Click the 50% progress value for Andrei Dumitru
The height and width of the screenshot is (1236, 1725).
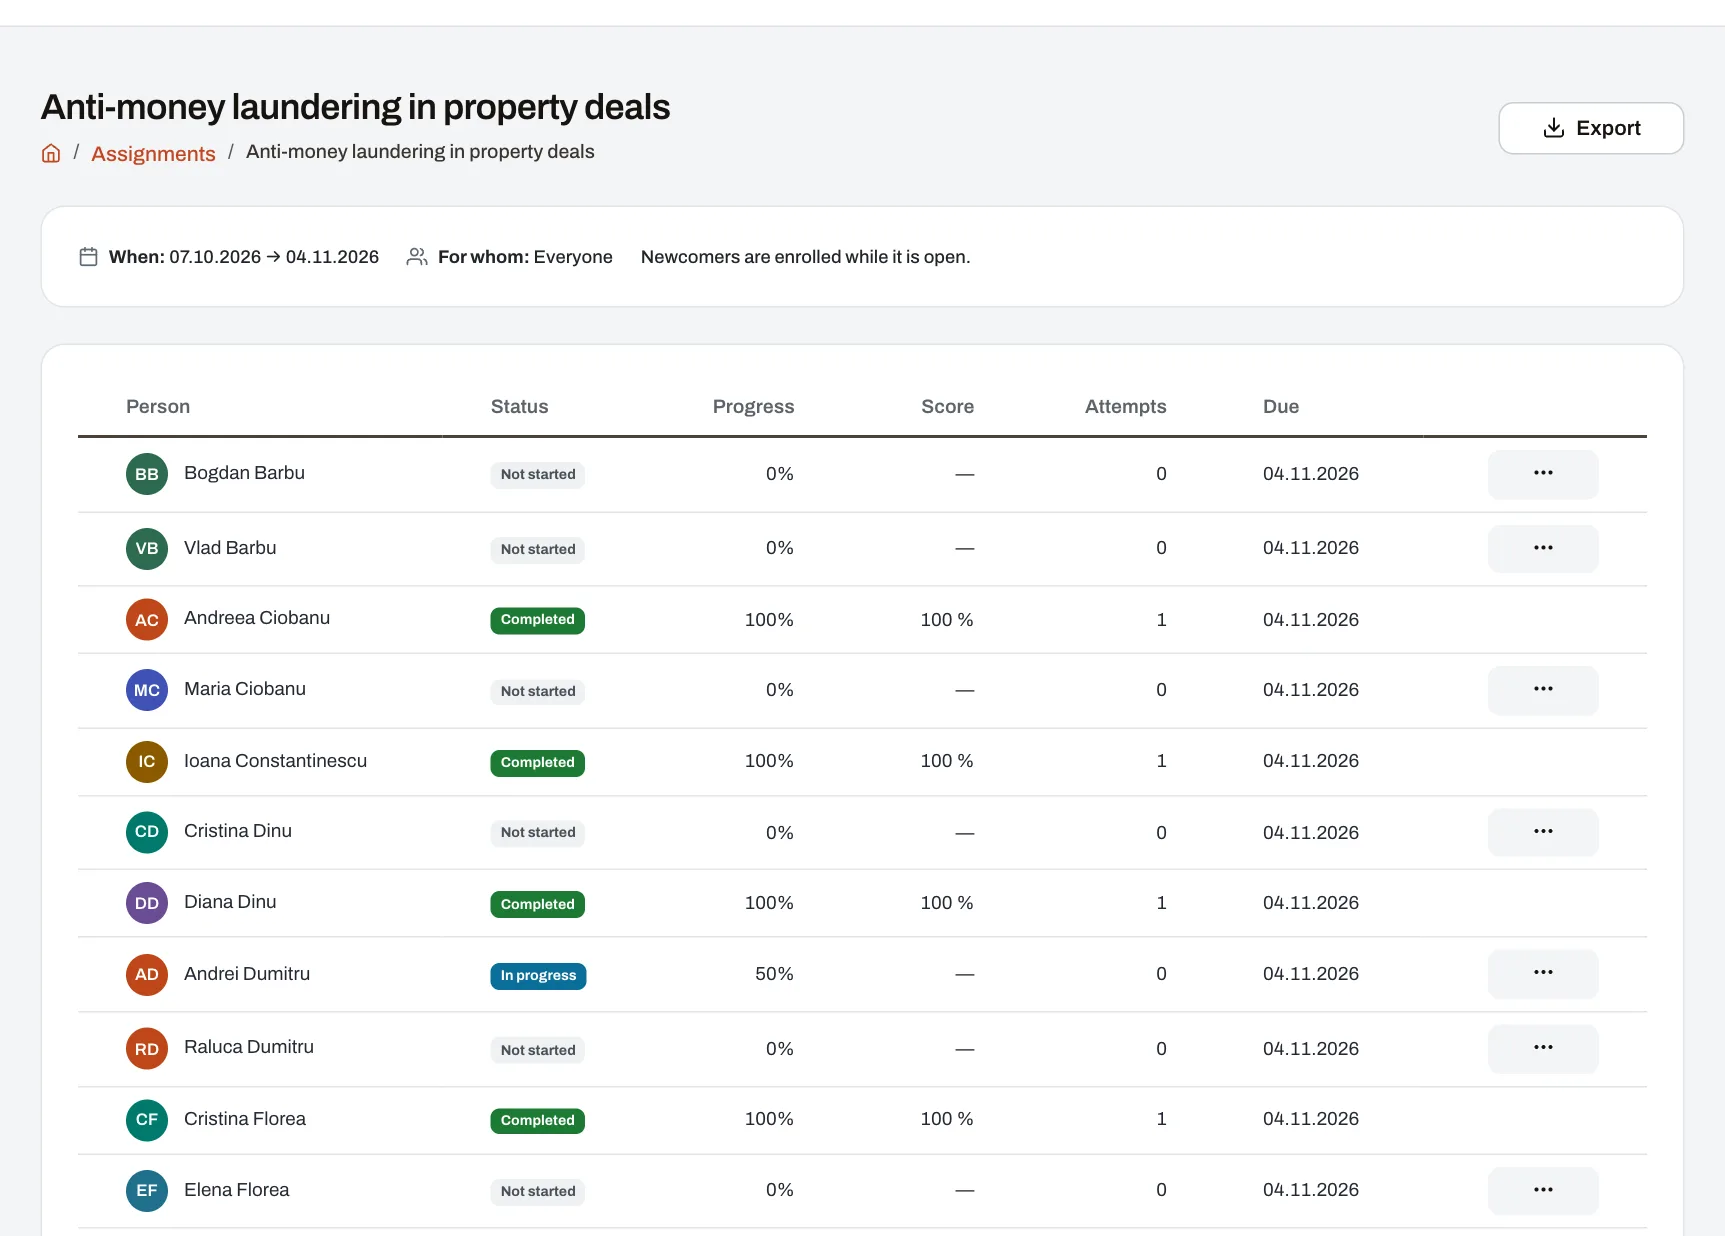[774, 974]
